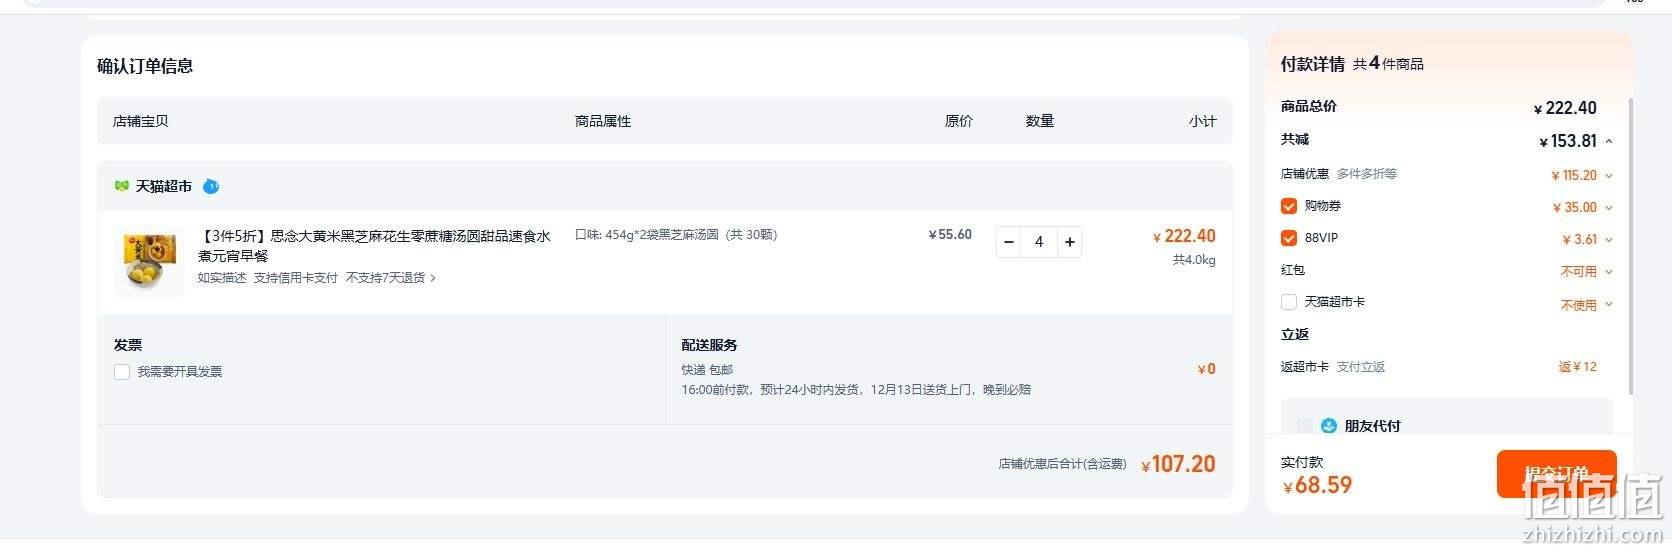Image resolution: width=1672 pixels, height=552 pixels.
Task: Check the 天猫超市卡 checkbox
Action: coord(1289,302)
